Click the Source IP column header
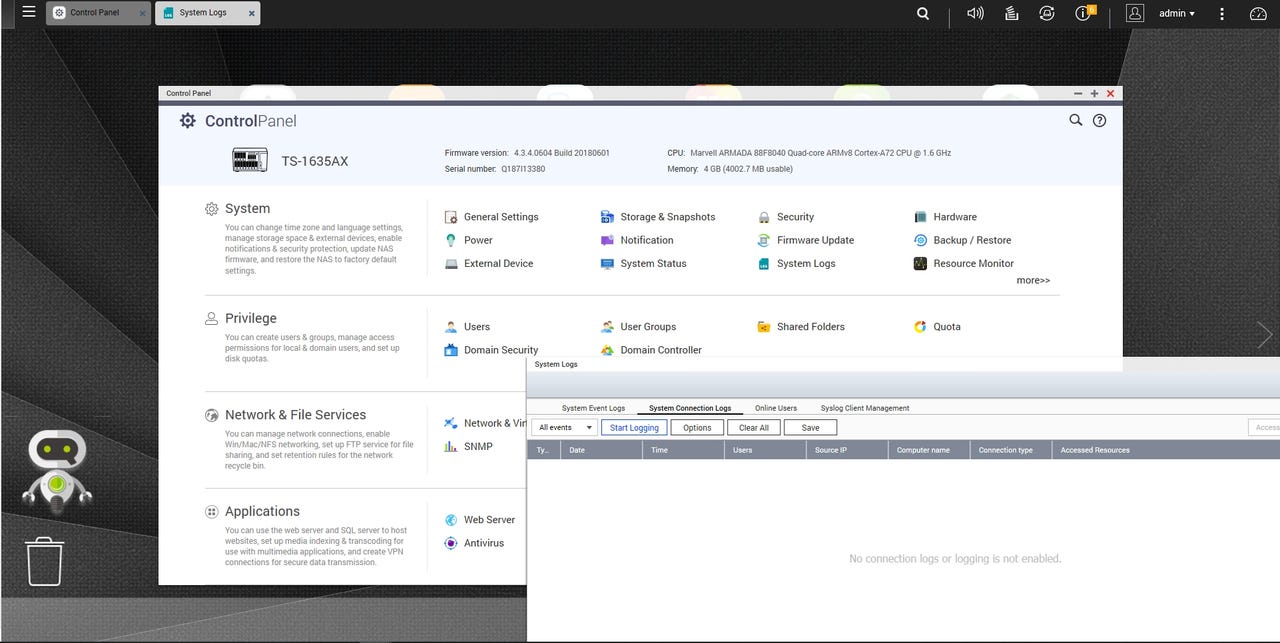1280x643 pixels. [831, 450]
